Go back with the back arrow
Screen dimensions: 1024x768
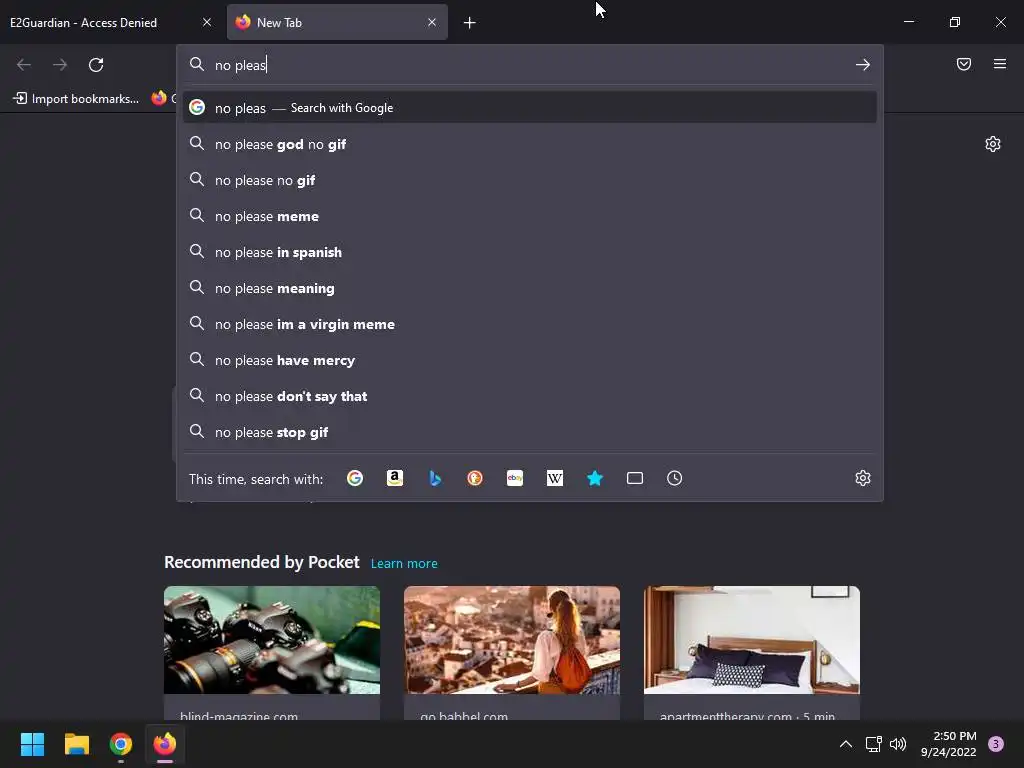[x=24, y=65]
